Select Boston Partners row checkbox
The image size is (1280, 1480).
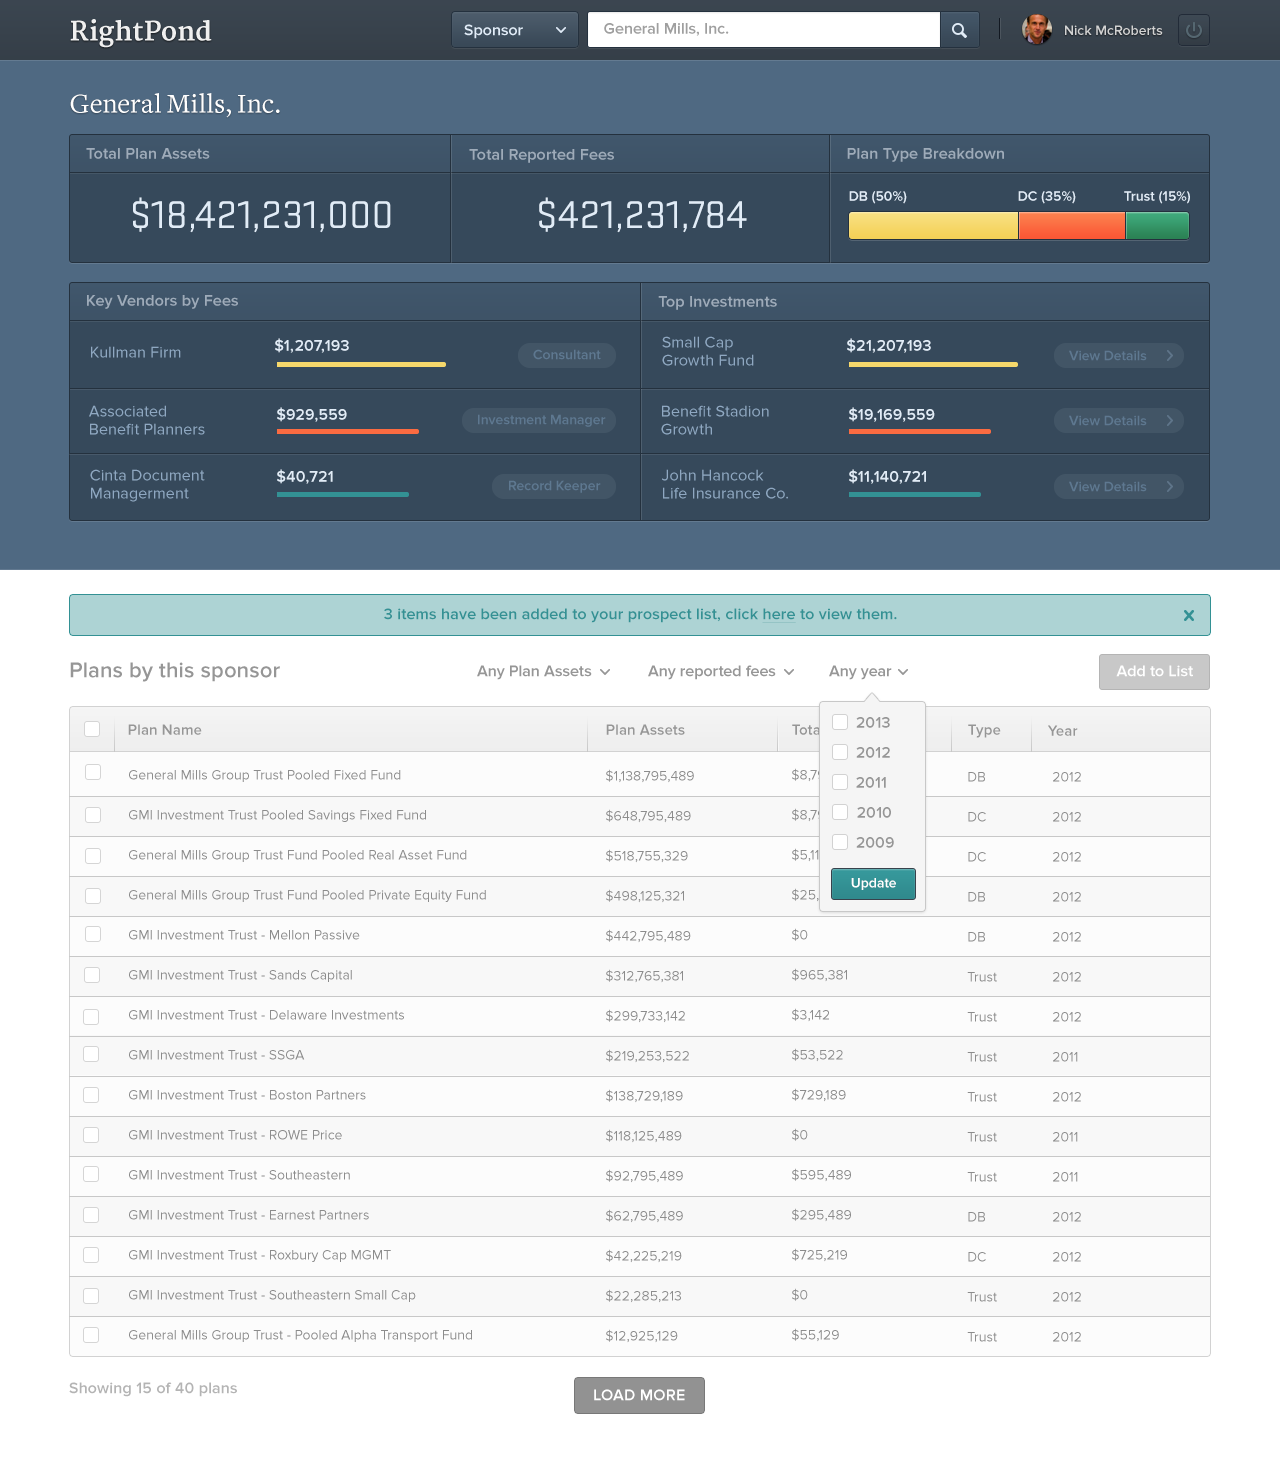(91, 1095)
